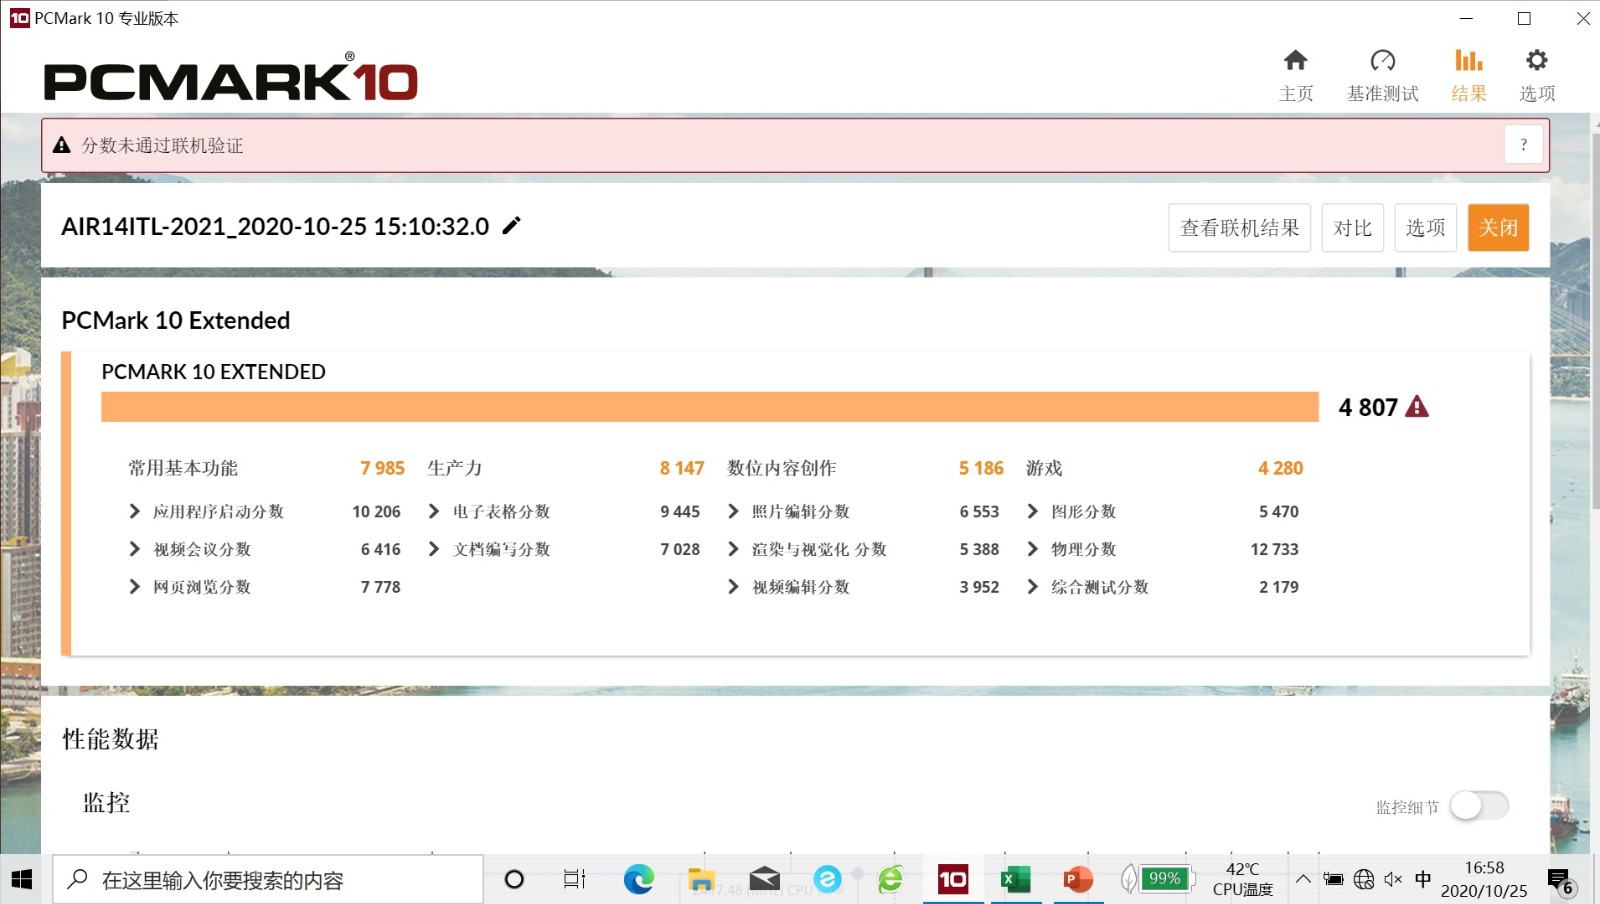This screenshot has height=904, width=1600.
Task: Open Task View icon on taskbar
Action: (574, 880)
